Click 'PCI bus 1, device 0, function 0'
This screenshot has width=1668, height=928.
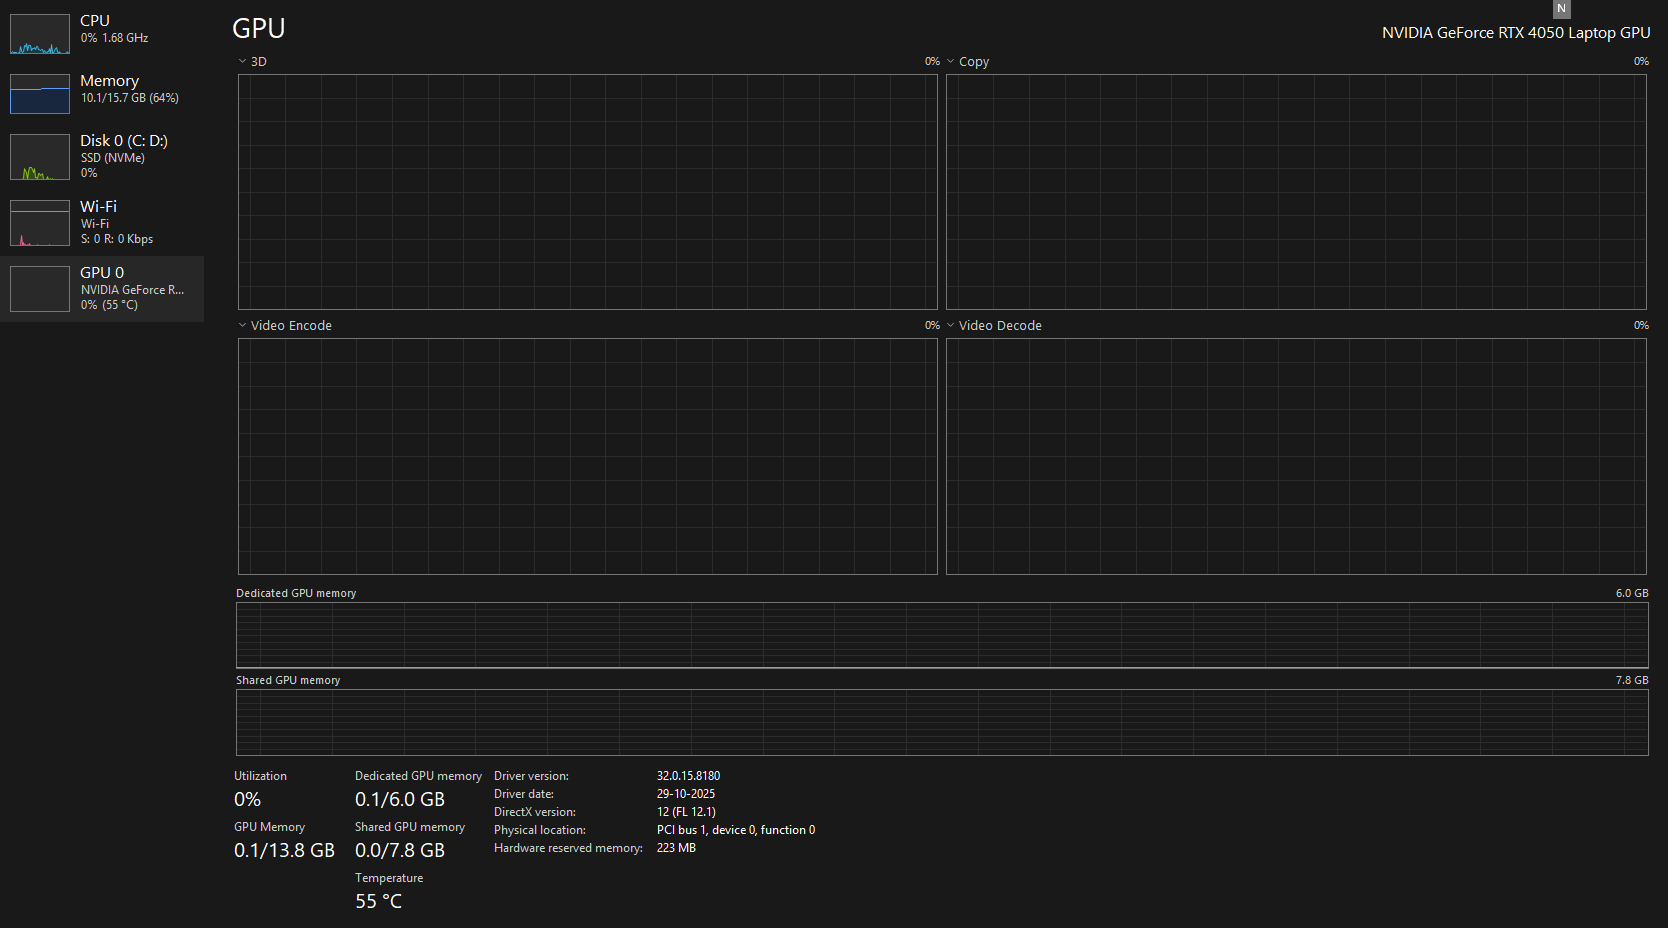736,830
